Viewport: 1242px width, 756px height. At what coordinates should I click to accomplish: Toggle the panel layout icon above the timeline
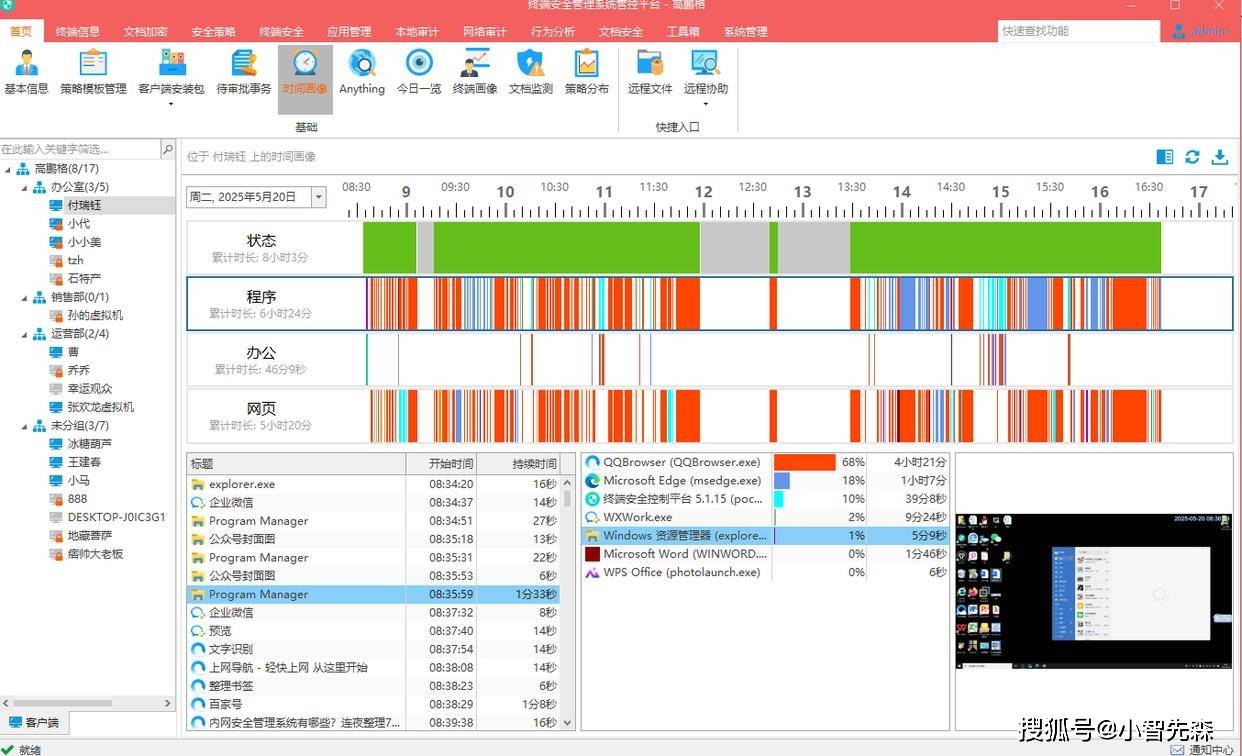pyautogui.click(x=1164, y=157)
